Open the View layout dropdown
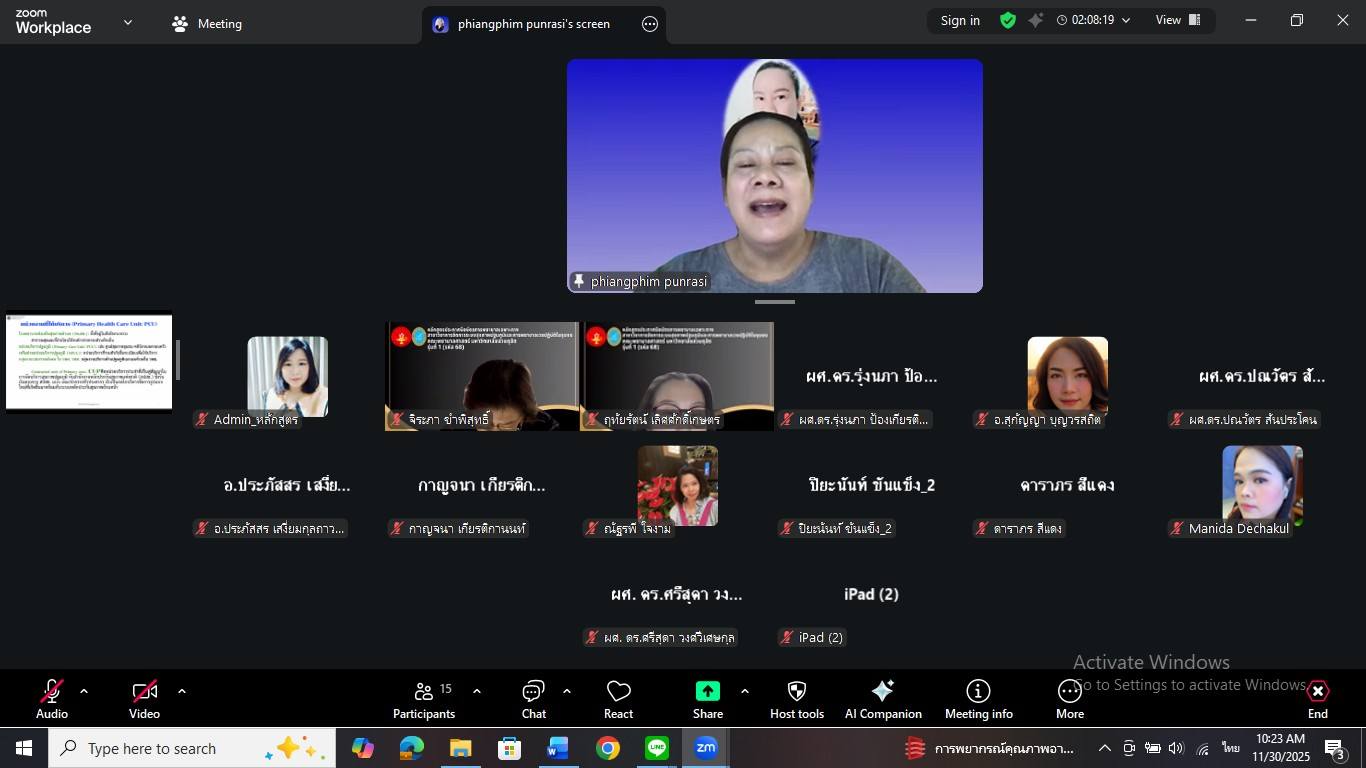Screen dimensions: 1366x768 tap(1178, 21)
